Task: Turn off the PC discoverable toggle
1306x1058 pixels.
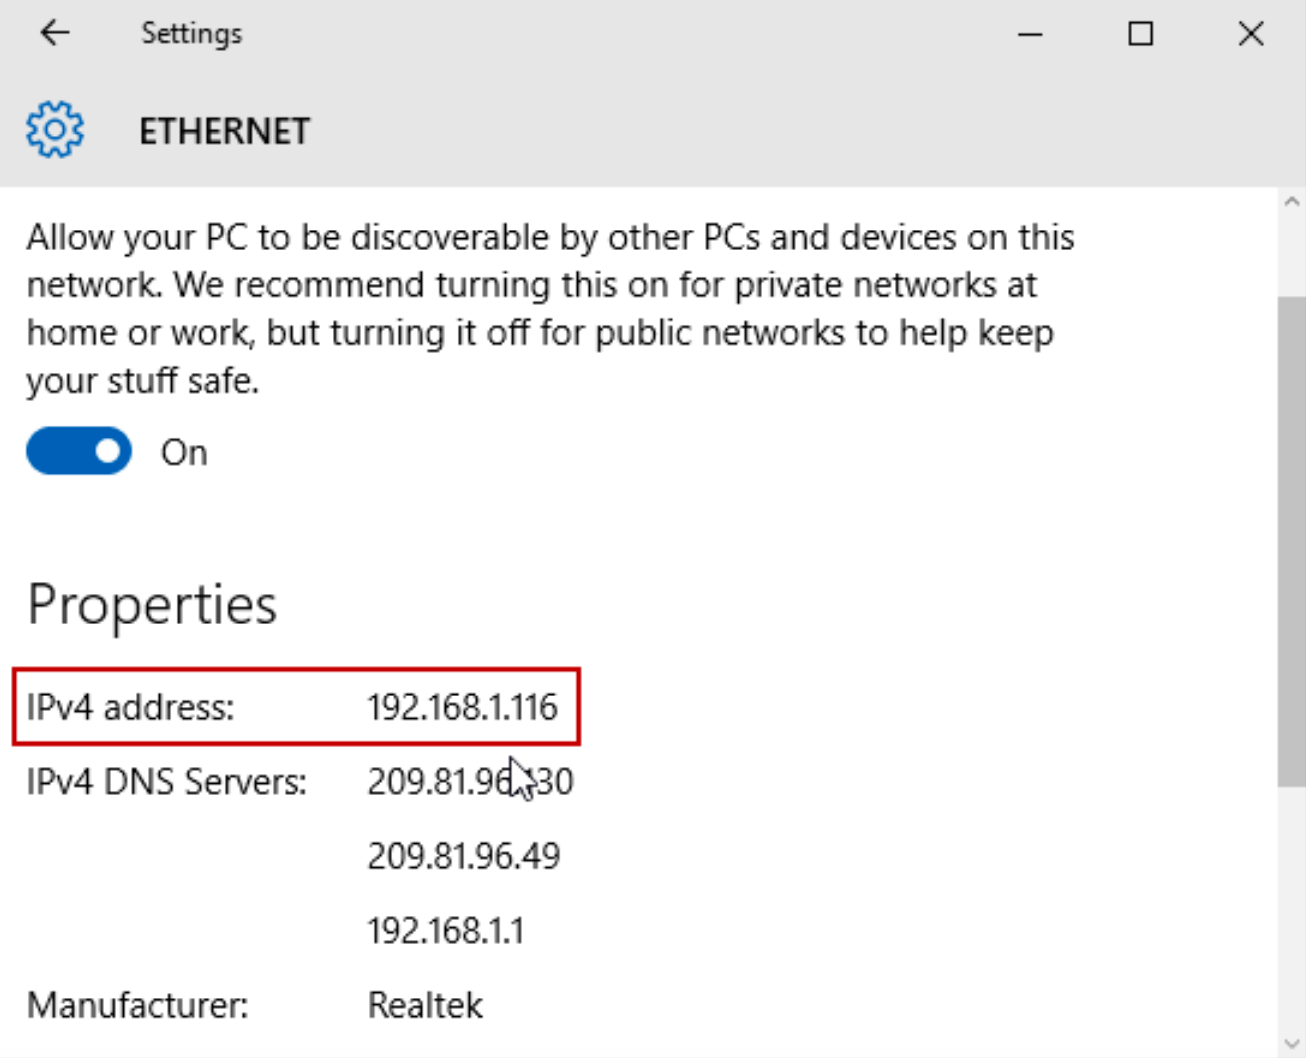Action: 79,451
